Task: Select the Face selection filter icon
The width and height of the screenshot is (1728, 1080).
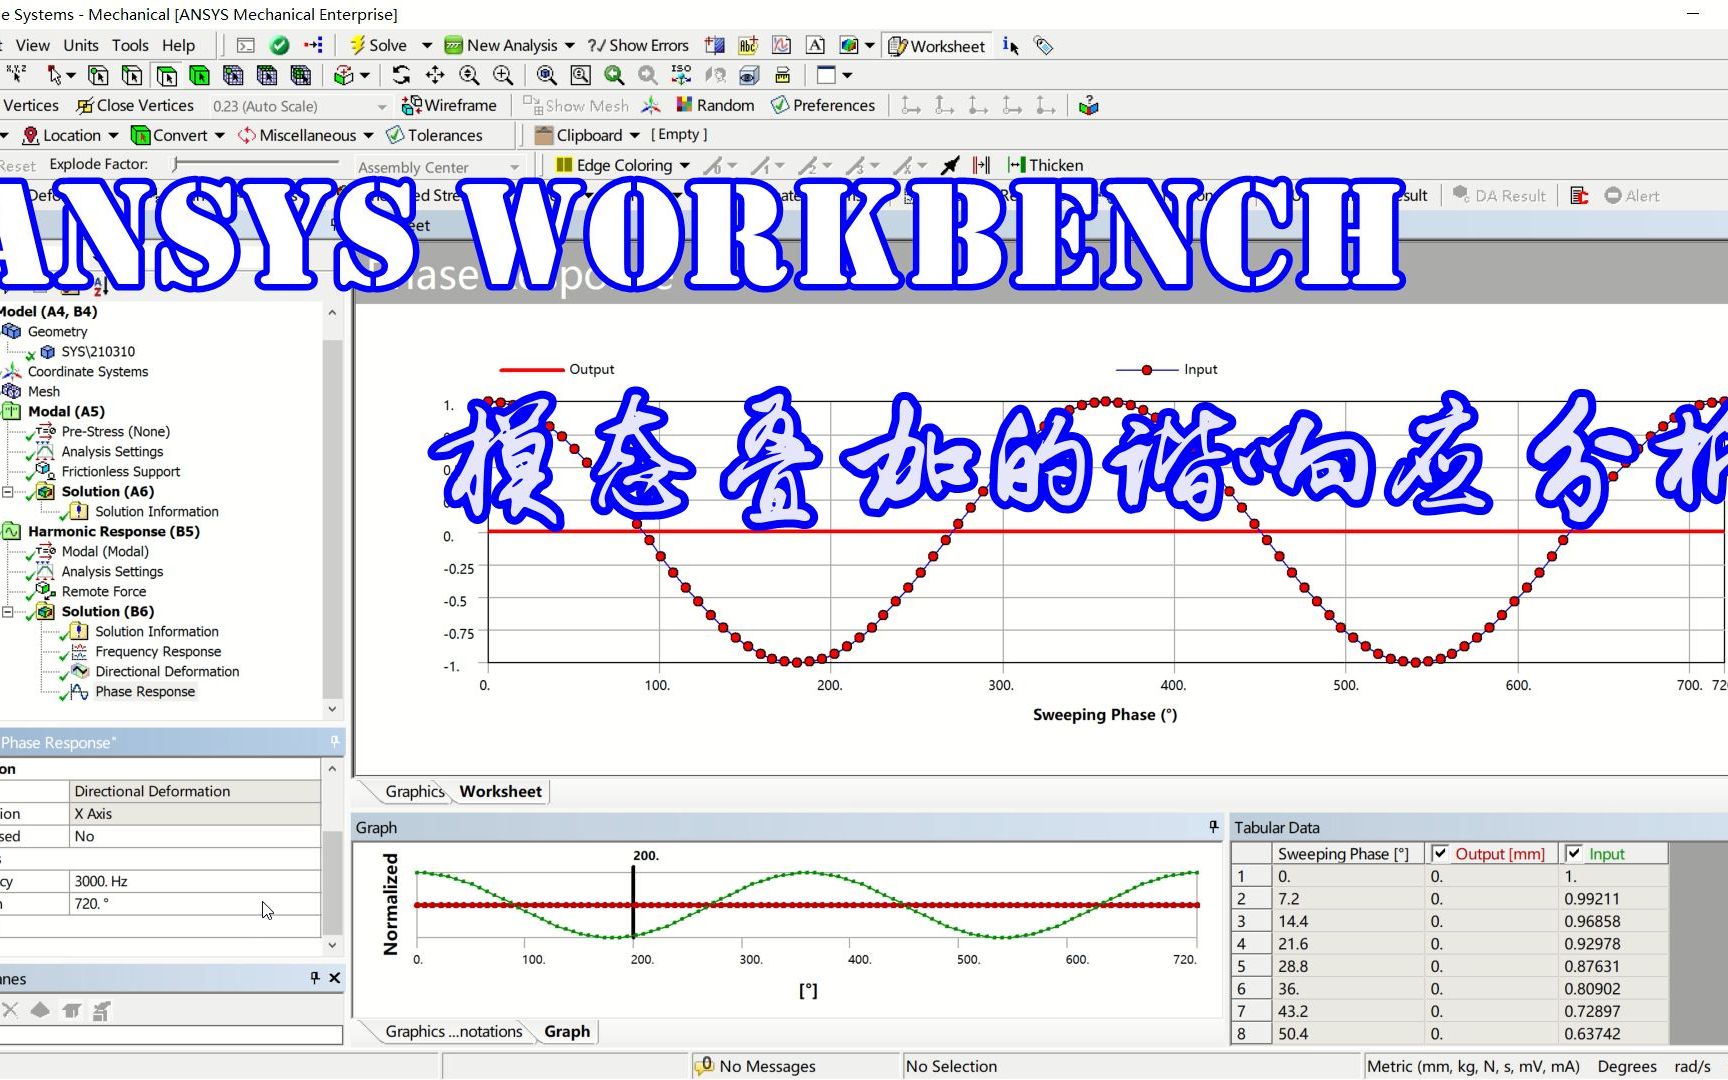Action: tap(166, 75)
